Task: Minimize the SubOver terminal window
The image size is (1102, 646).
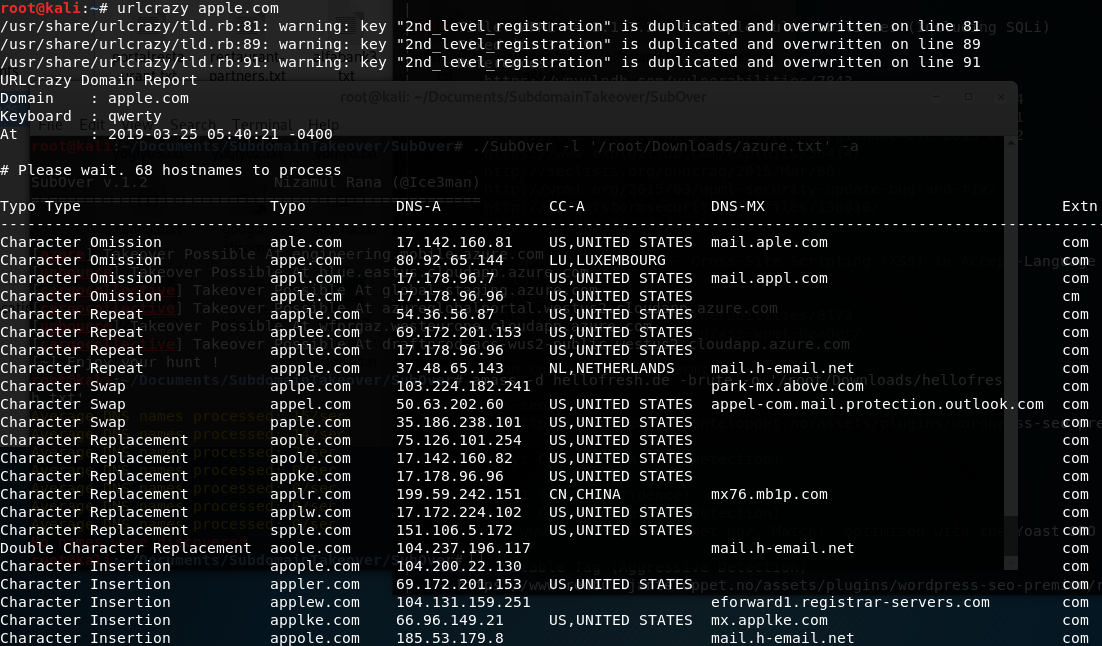Action: click(936, 96)
